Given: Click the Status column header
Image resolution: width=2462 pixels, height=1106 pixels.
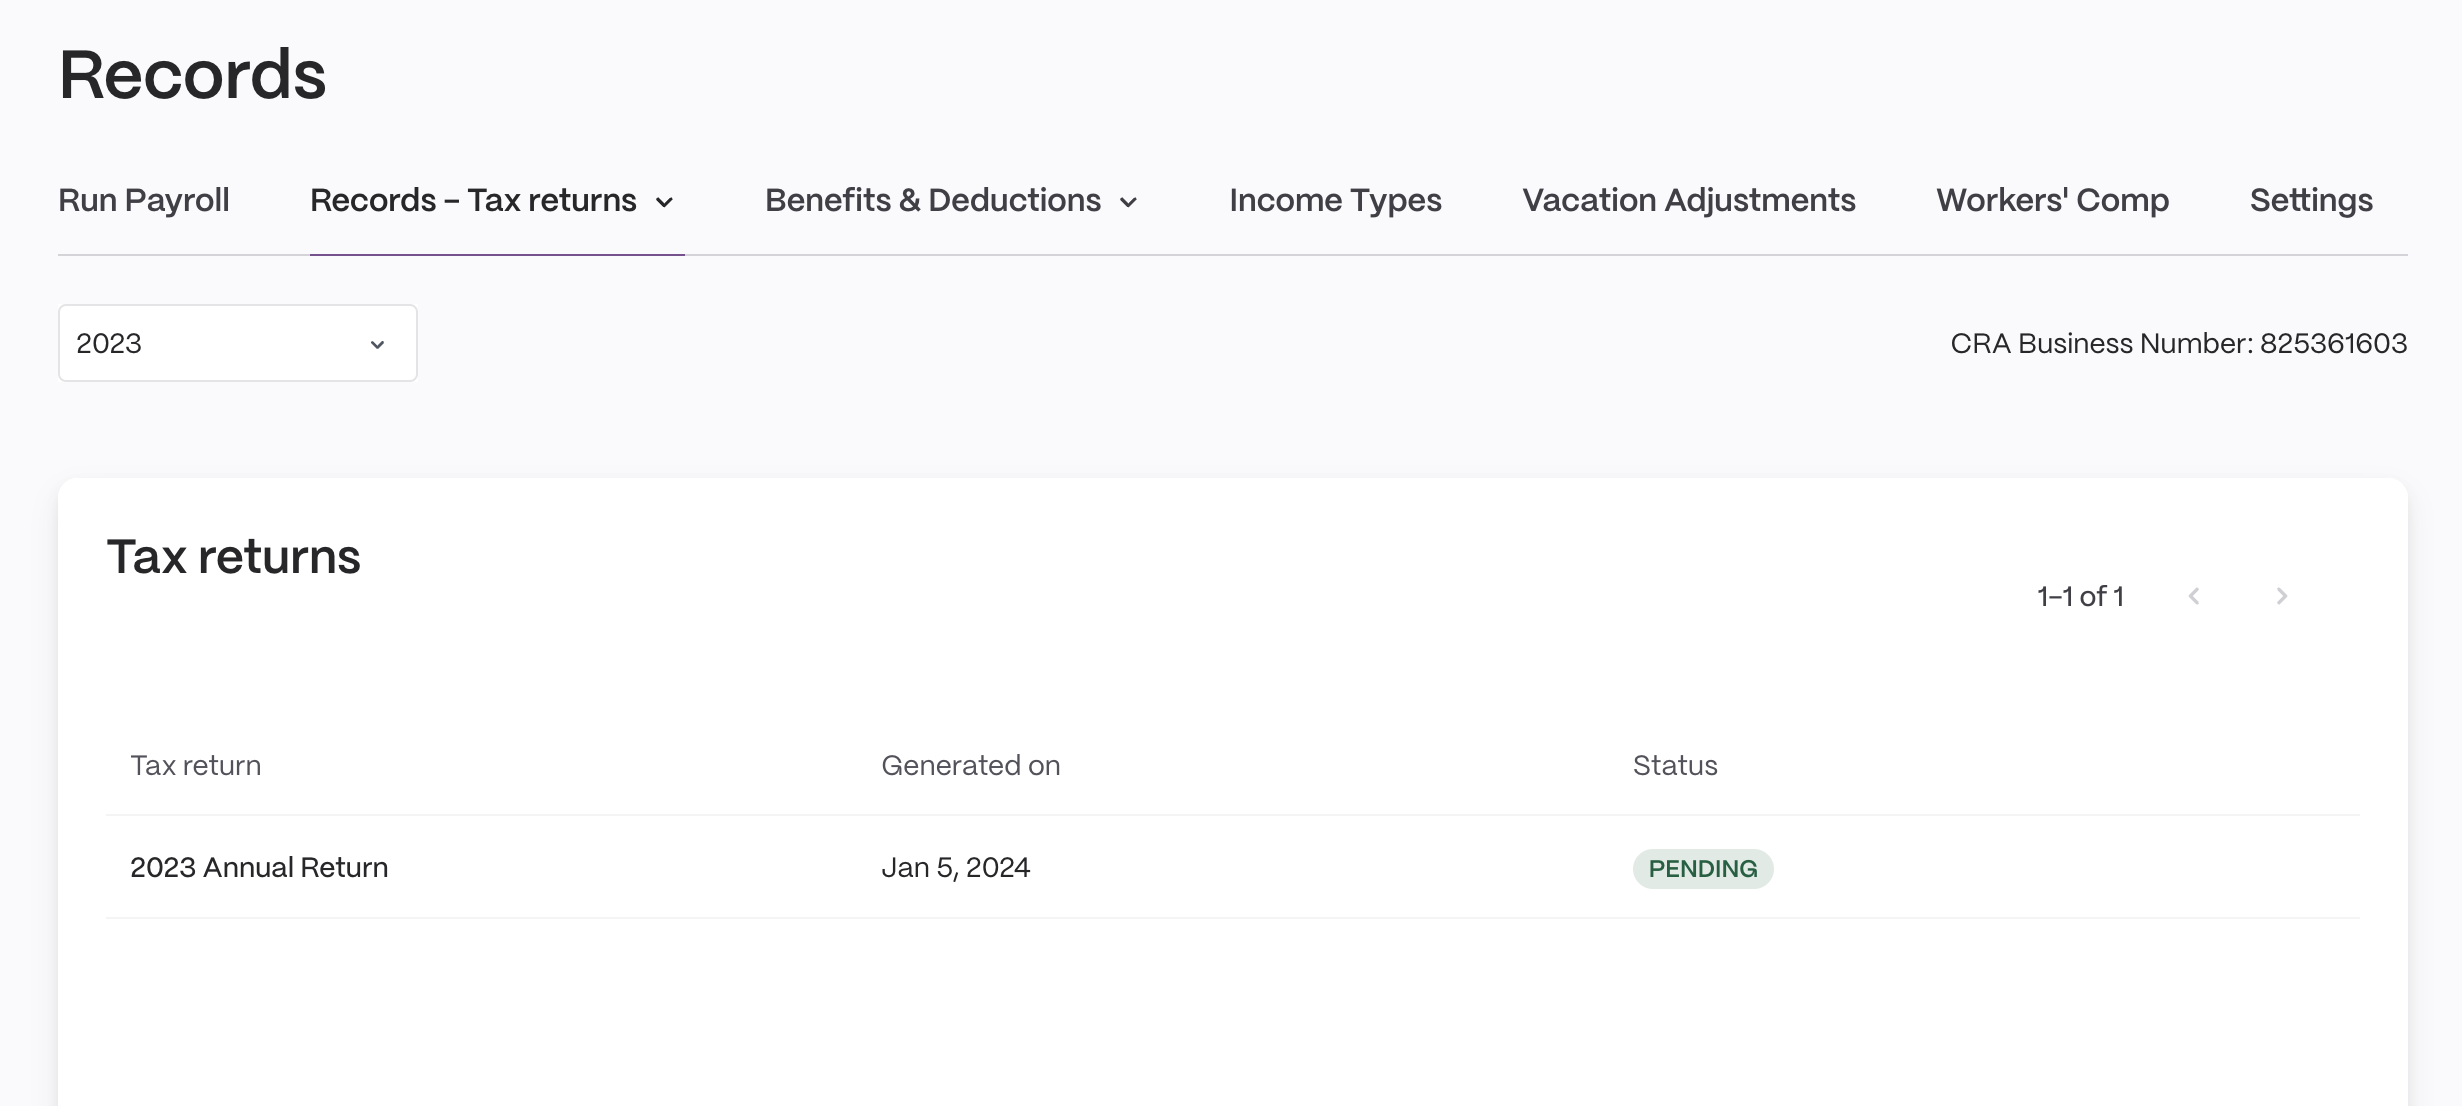Looking at the screenshot, I should [x=1675, y=765].
